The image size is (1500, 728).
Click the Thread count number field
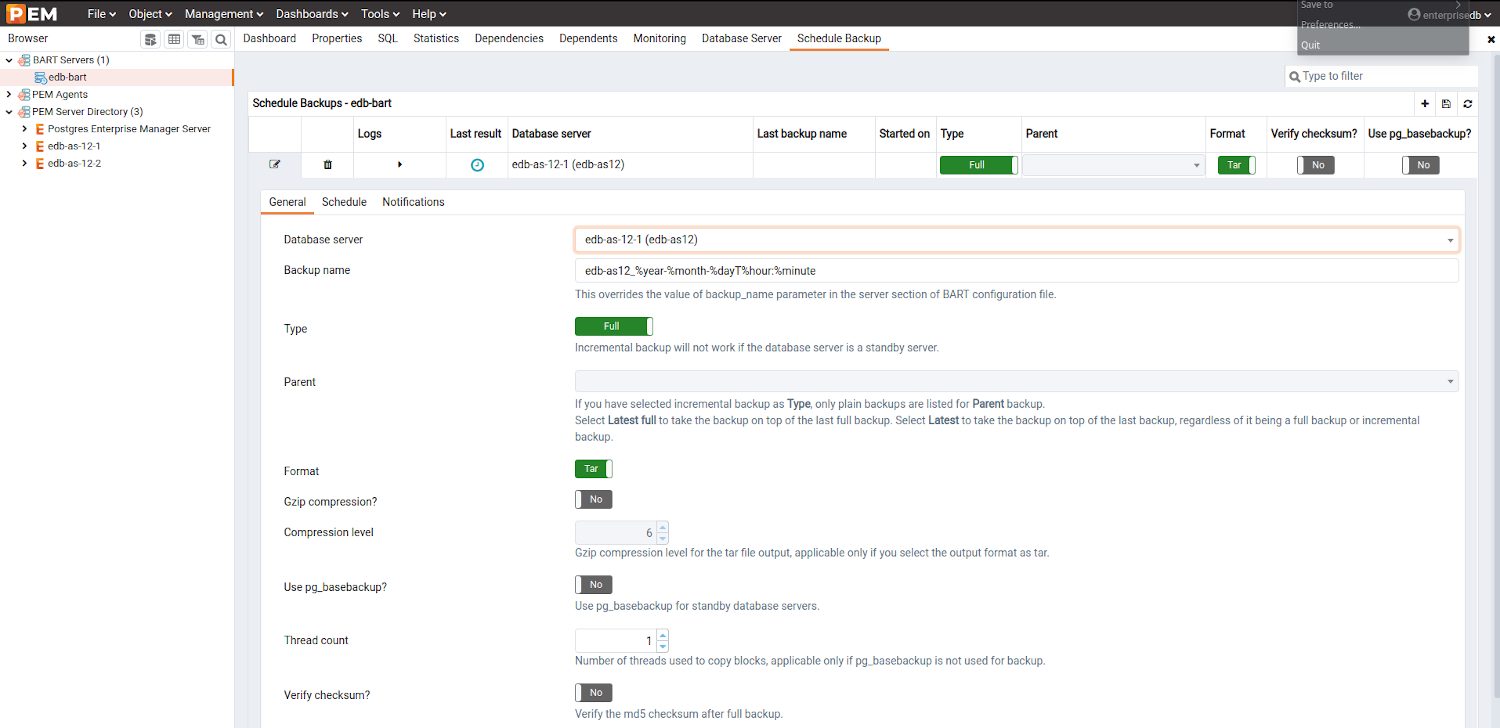(x=615, y=641)
